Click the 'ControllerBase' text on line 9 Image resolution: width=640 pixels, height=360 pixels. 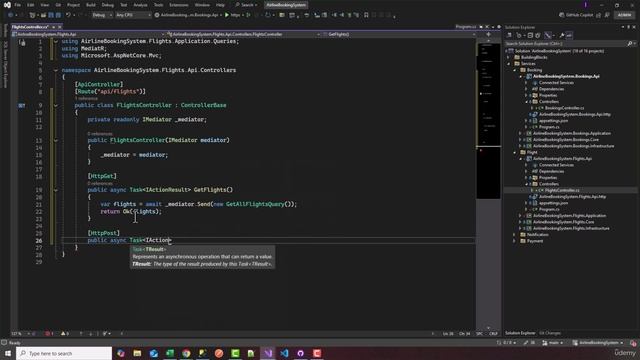[203, 105]
